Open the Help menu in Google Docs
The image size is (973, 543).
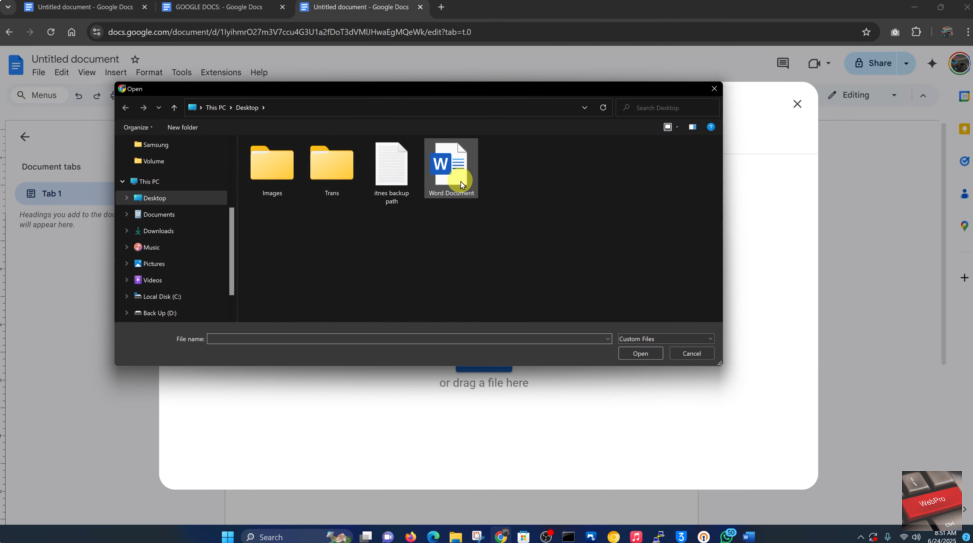coord(259,73)
